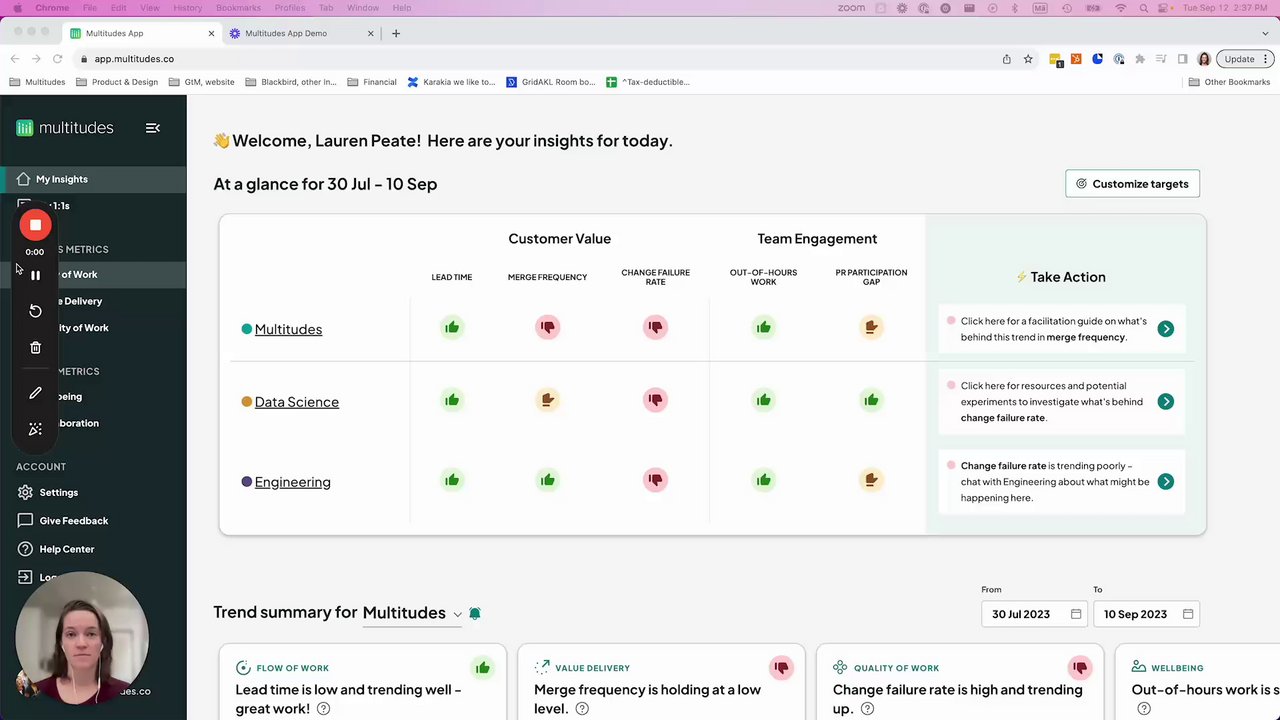Viewport: 1280px width, 720px height.
Task: Open the Data Science team link
Action: click(296, 402)
